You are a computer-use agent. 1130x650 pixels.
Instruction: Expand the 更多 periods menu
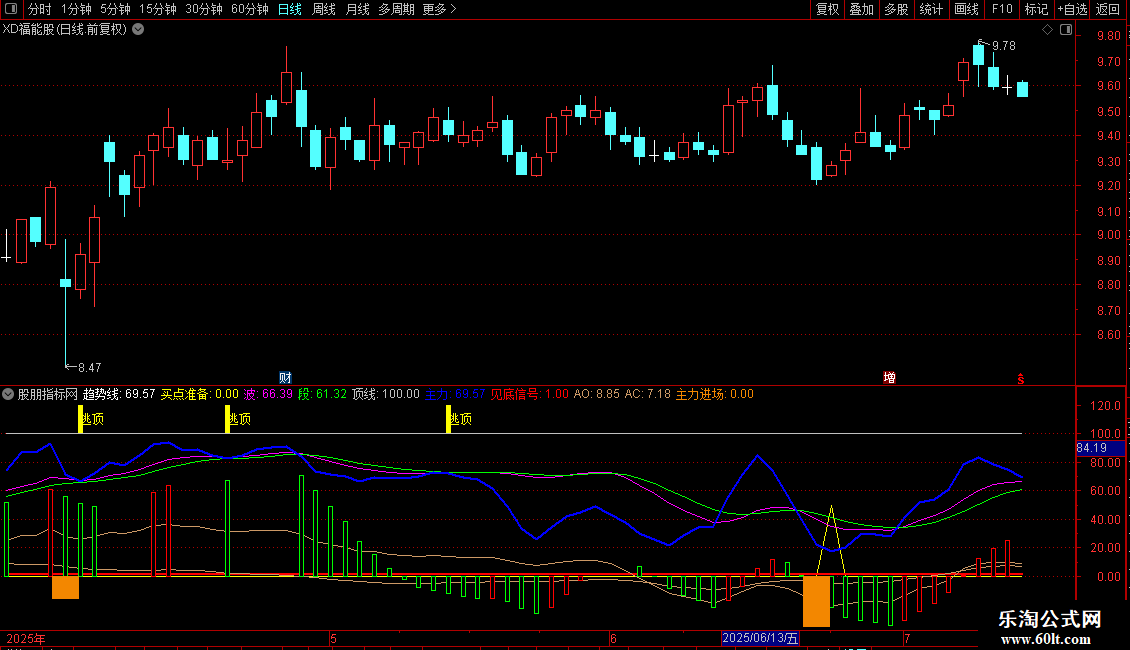tap(440, 9)
